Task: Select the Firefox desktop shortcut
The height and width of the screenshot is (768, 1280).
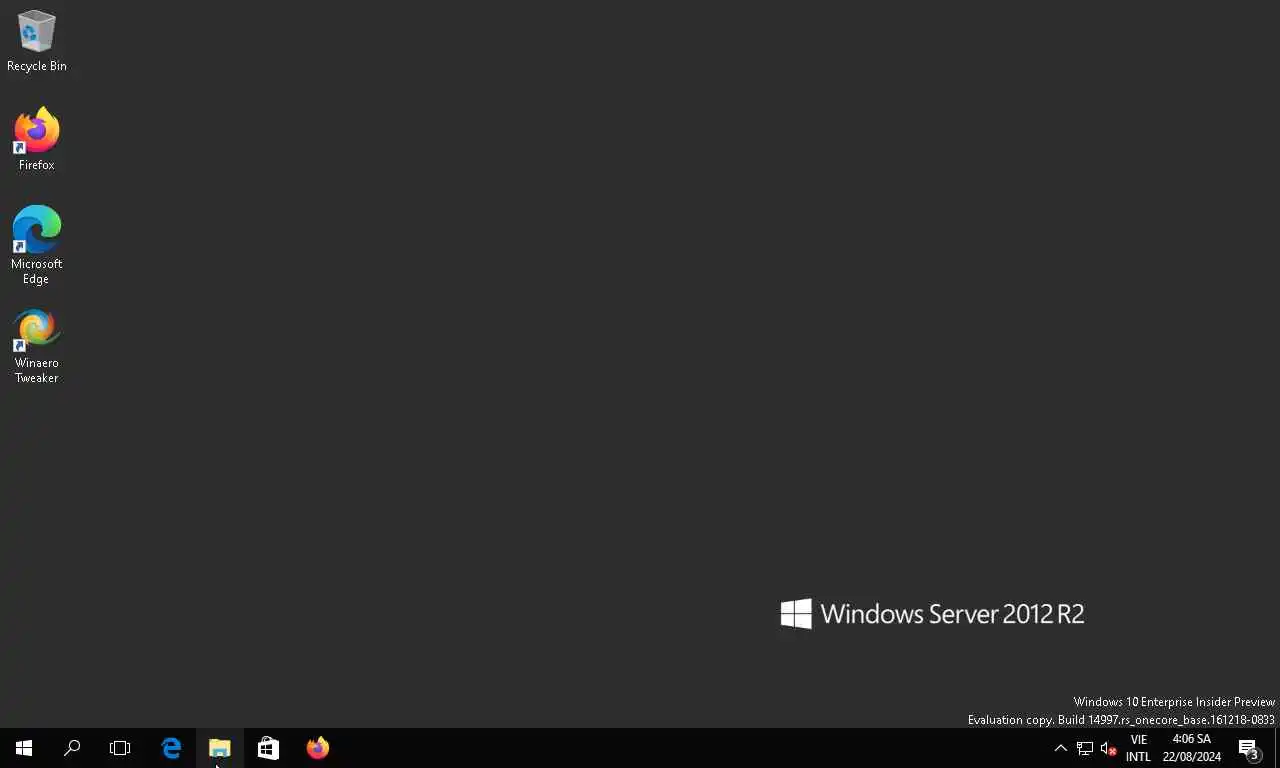Action: pyautogui.click(x=36, y=139)
